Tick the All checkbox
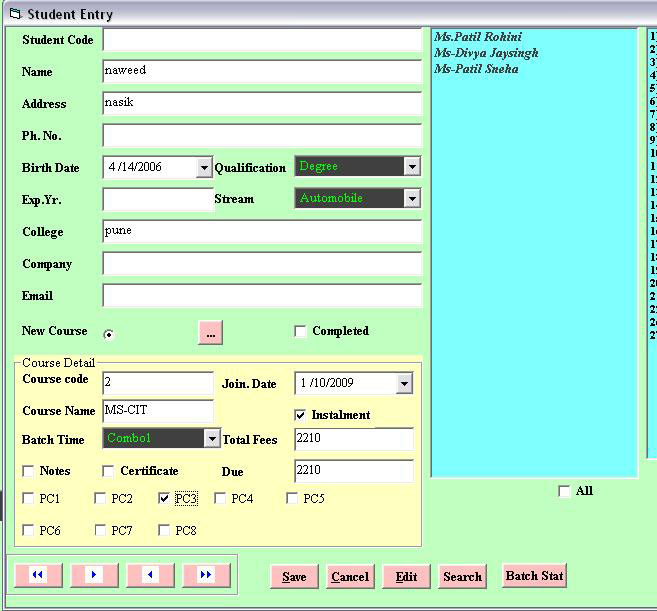Image resolution: width=657 pixels, height=611 pixels. click(x=564, y=491)
